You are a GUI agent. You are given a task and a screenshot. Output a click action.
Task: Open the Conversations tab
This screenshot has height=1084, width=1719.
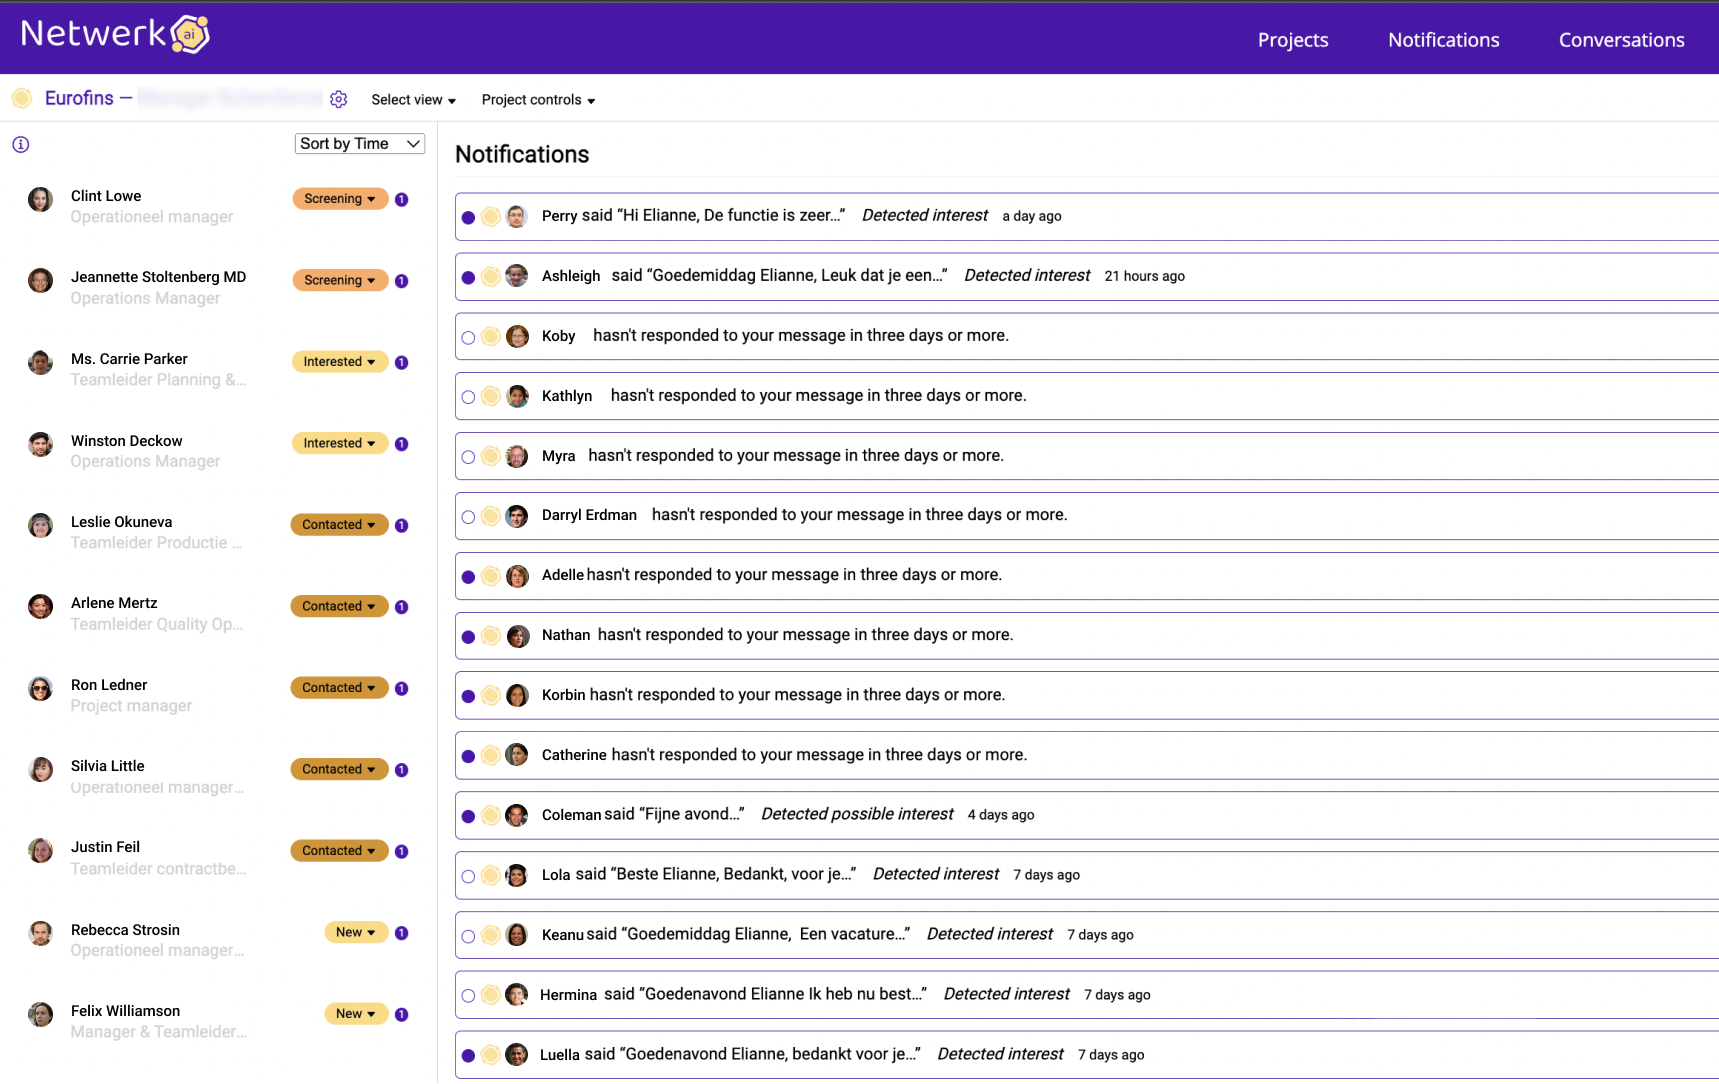[1621, 40]
